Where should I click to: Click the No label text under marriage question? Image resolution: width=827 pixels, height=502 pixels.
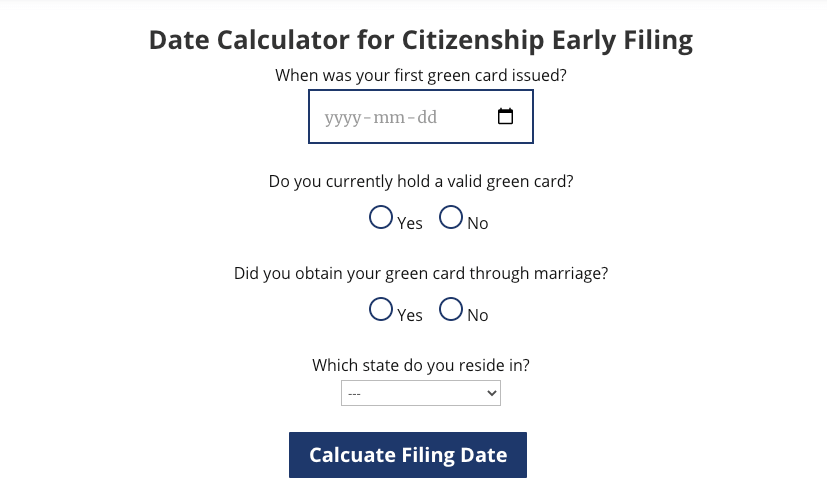(478, 315)
